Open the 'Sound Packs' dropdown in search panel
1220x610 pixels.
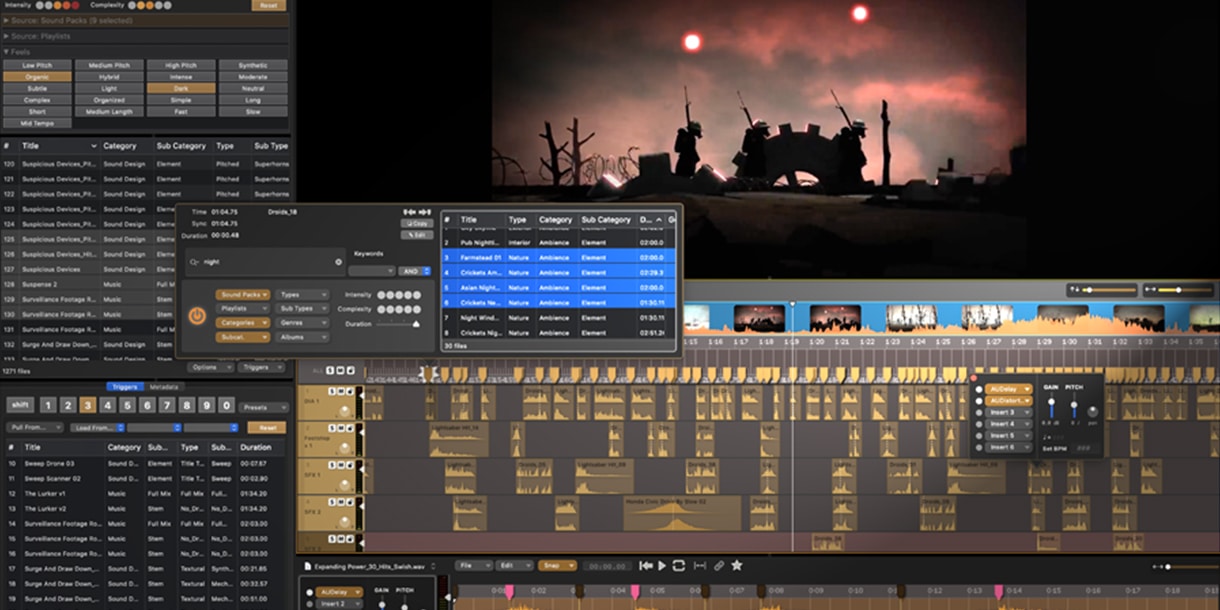(242, 295)
